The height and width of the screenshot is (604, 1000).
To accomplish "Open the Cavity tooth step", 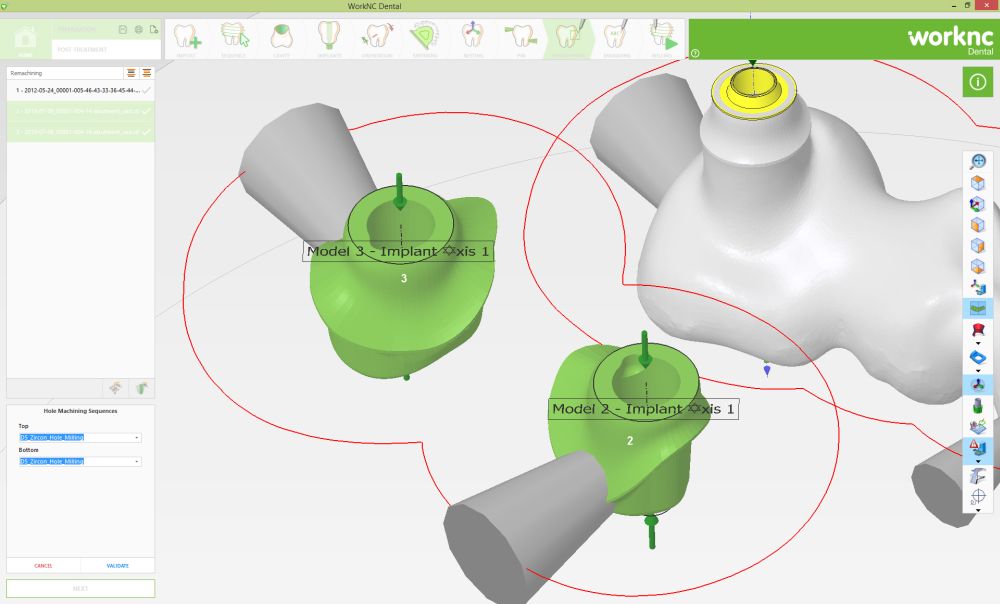I will tap(281, 37).
